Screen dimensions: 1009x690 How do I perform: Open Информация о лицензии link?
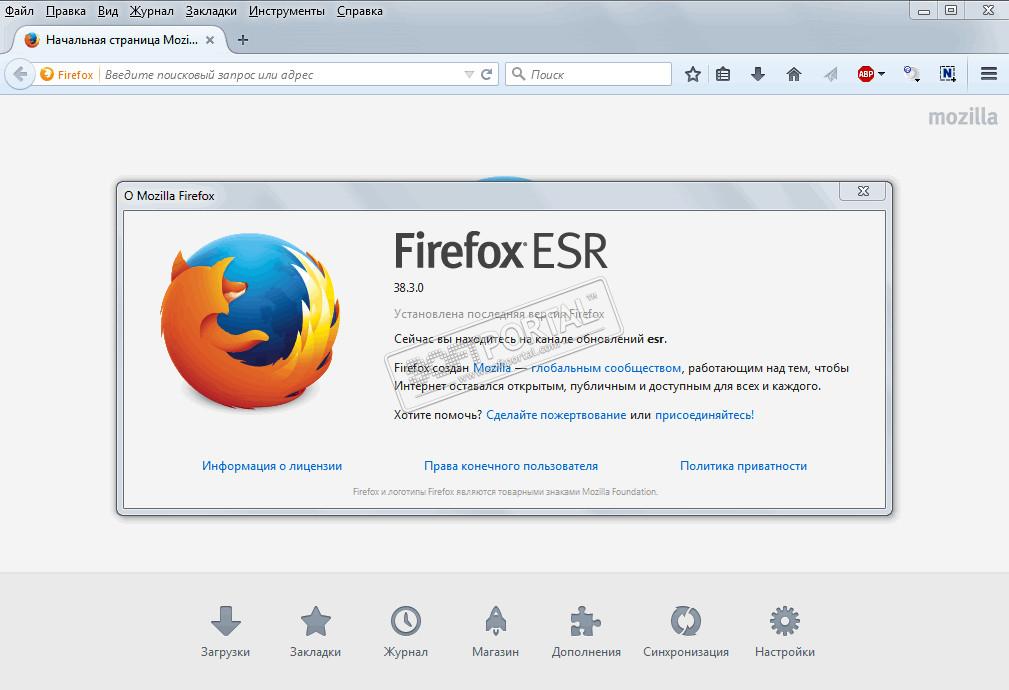click(x=272, y=466)
